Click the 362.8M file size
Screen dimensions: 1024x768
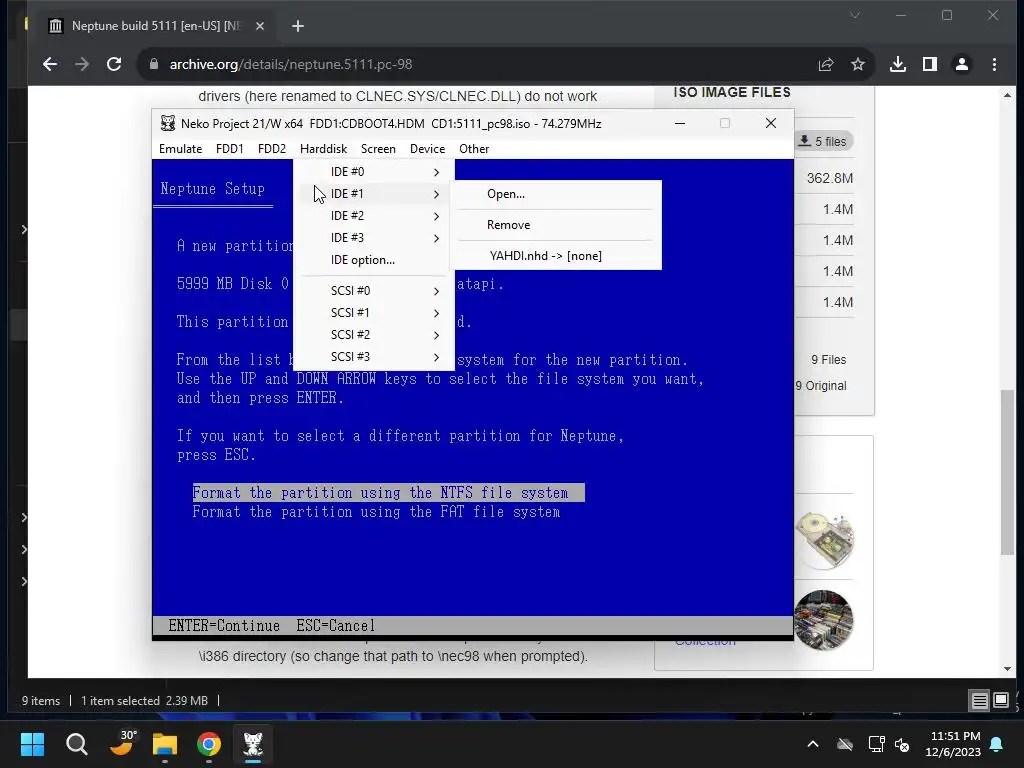coord(829,178)
